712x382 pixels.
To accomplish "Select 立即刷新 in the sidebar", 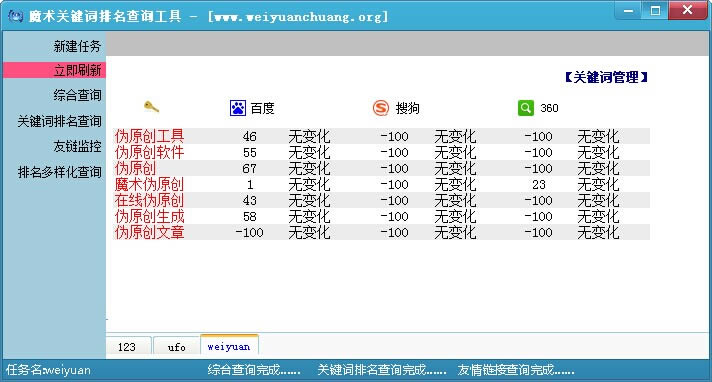I will pyautogui.click(x=54, y=70).
